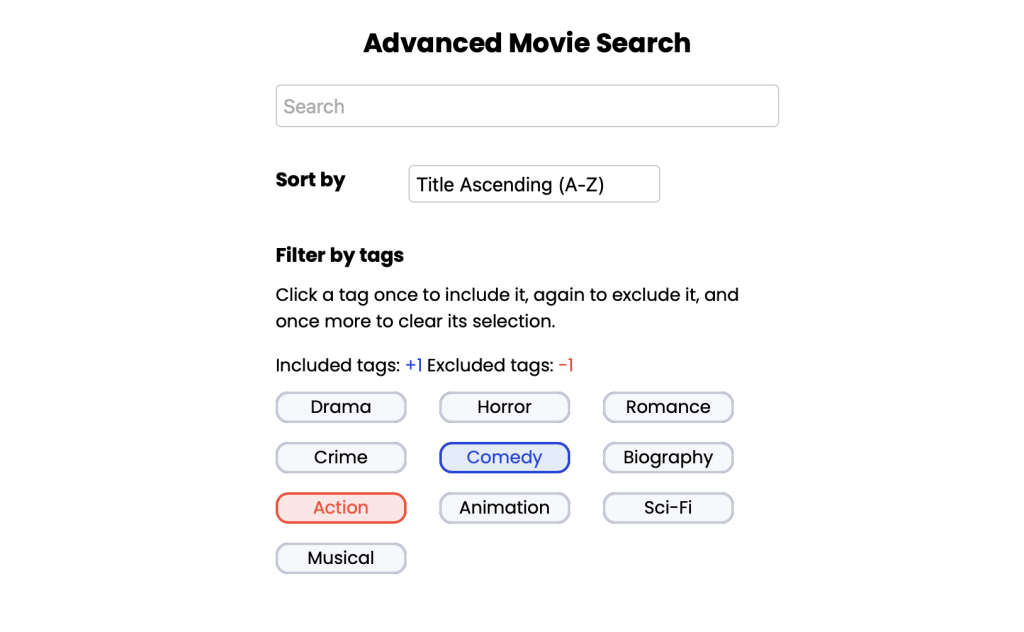The image size is (1024, 632).
Task: Select the Romance tag
Action: point(668,407)
